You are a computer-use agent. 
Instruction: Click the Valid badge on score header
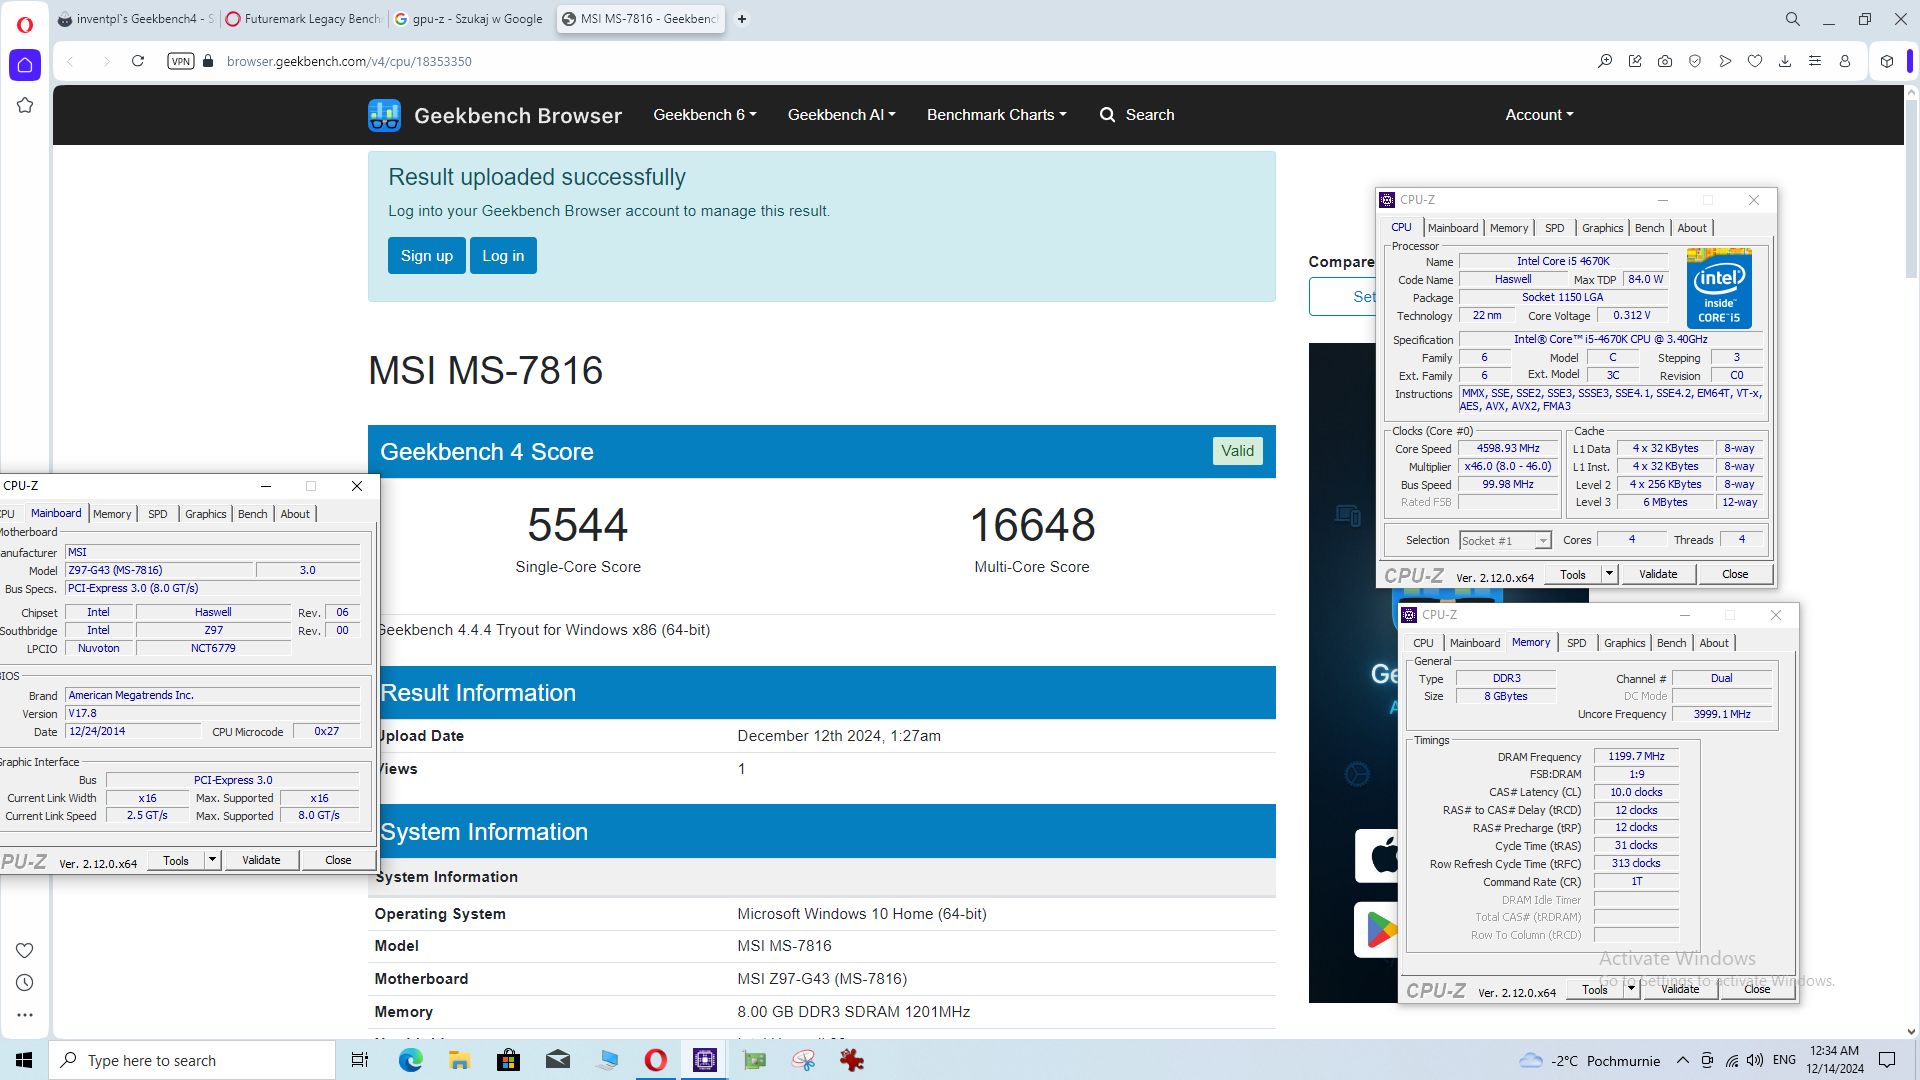click(1238, 451)
